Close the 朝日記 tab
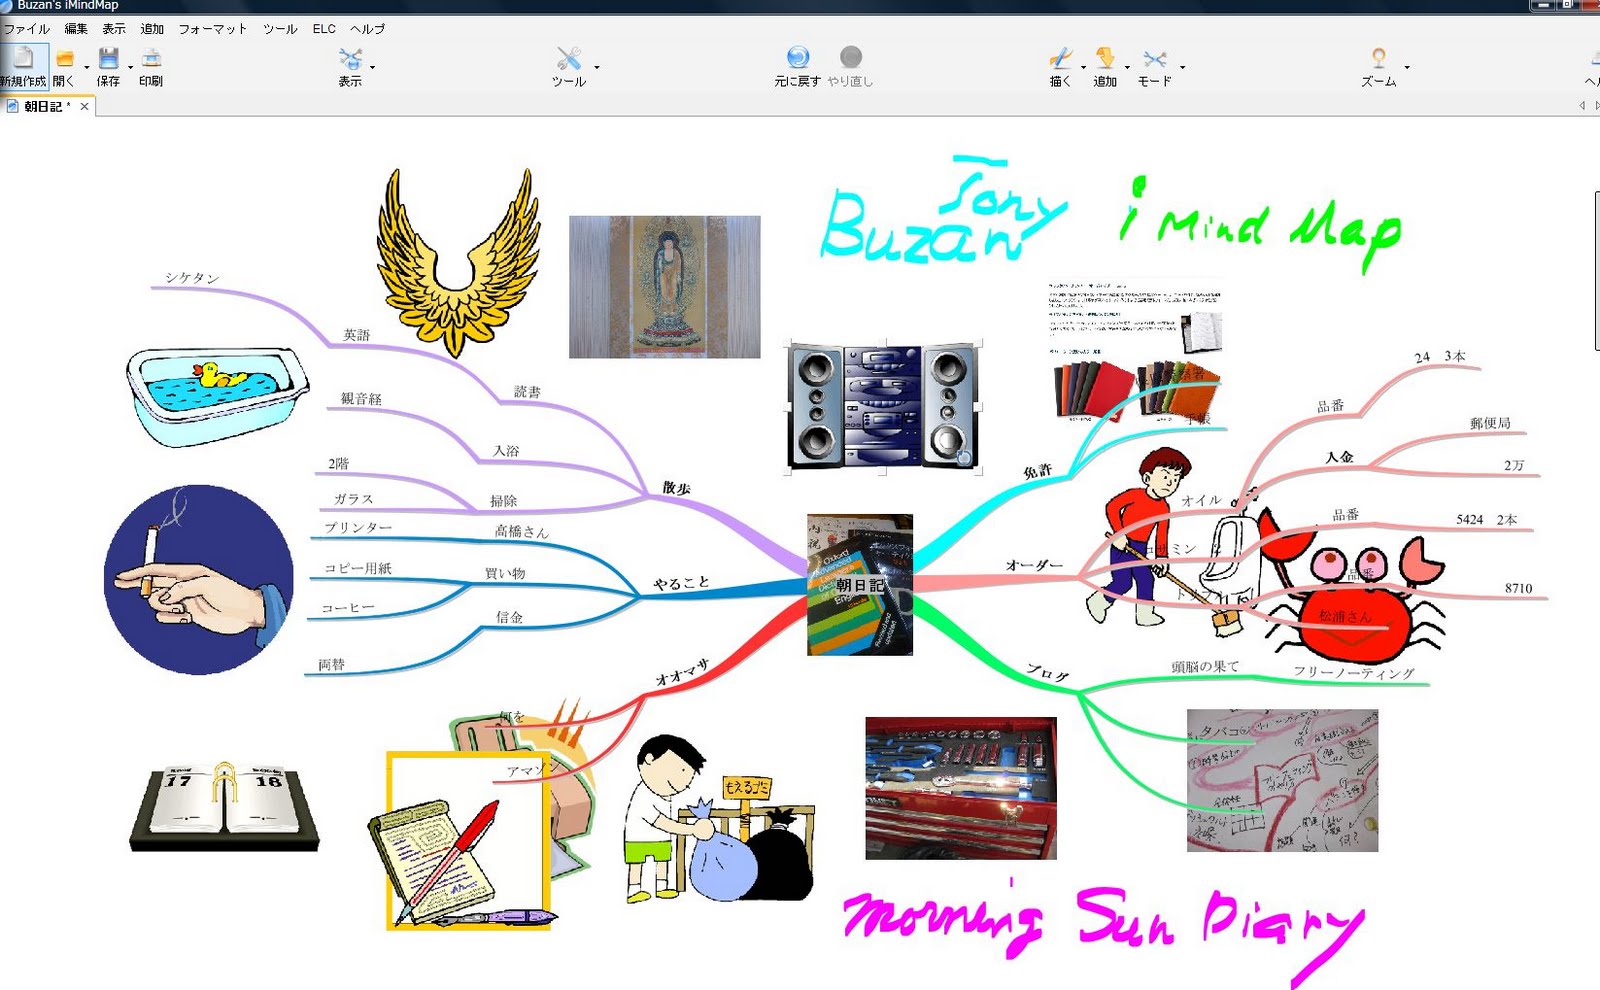This screenshot has width=1600, height=990. pos(85,106)
